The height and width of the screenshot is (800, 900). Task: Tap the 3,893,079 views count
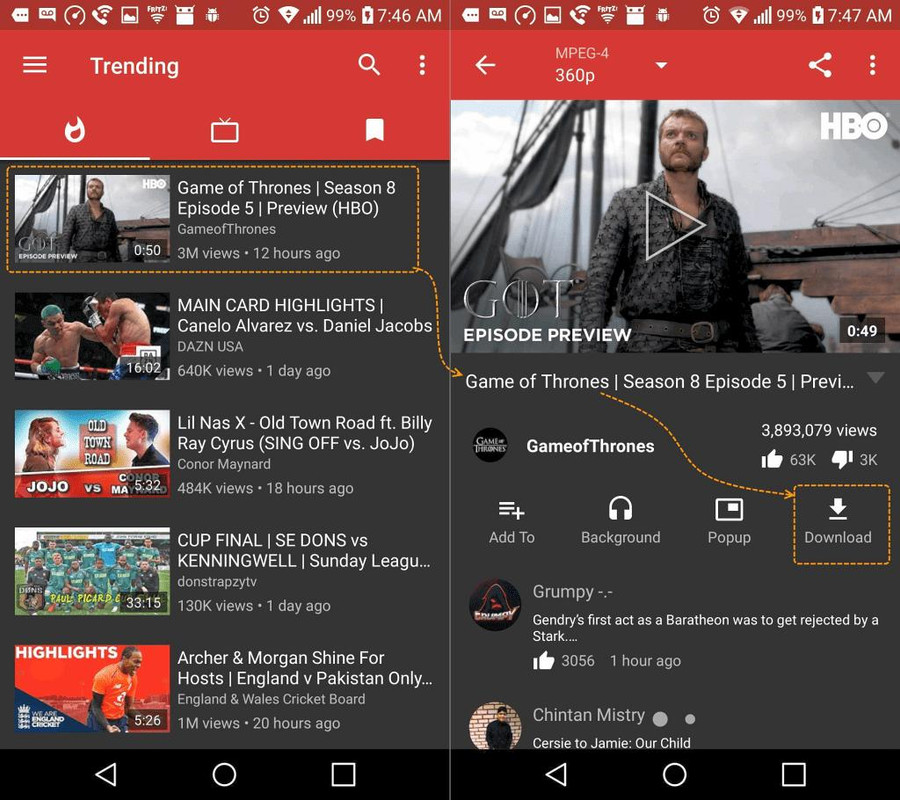tap(819, 430)
